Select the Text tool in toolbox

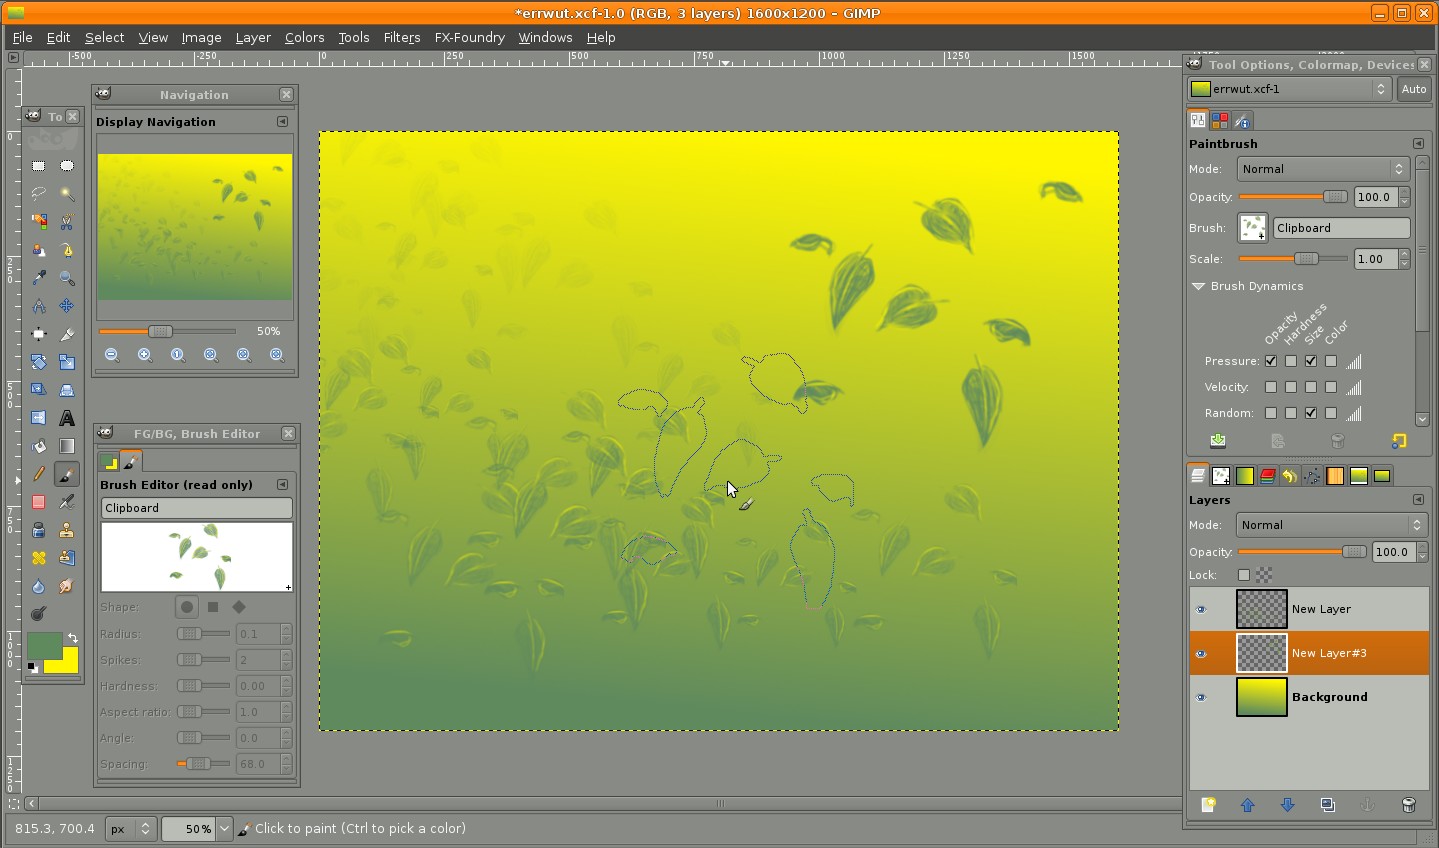67,418
